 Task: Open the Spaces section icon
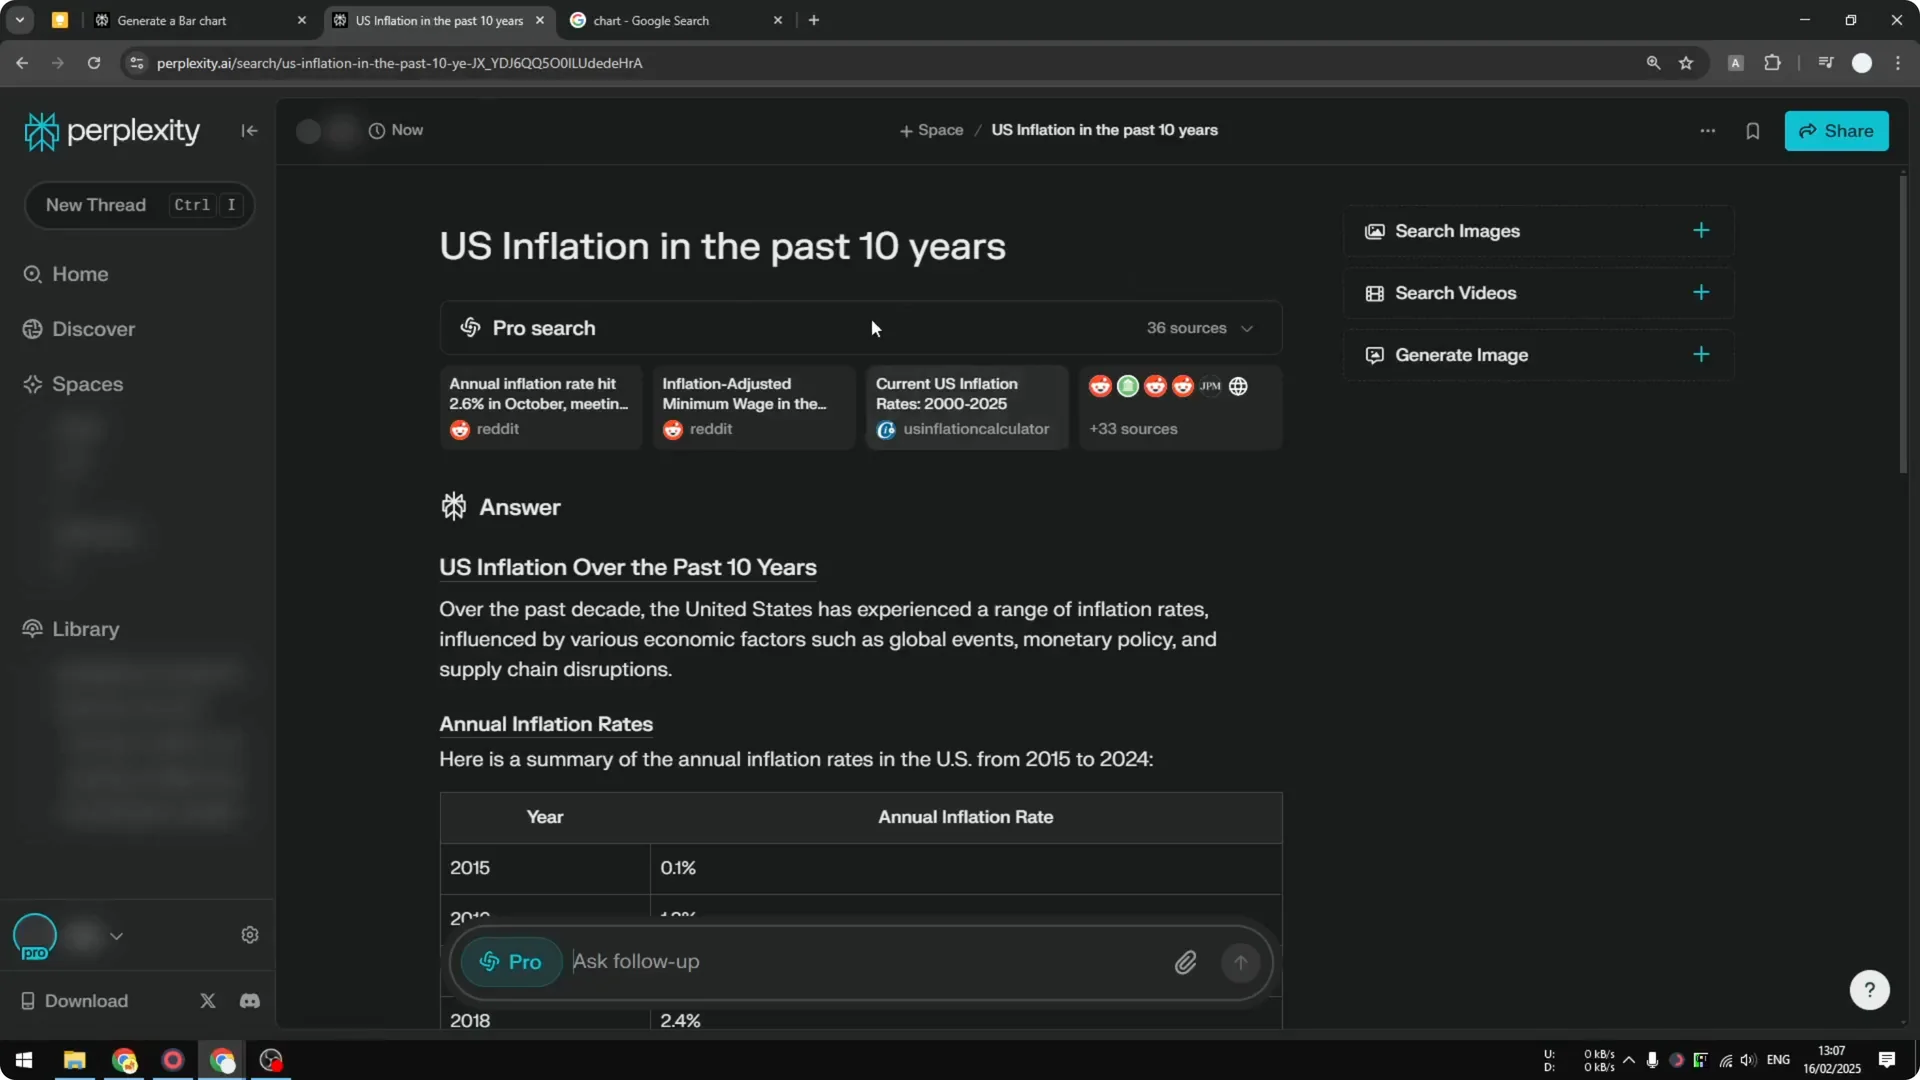(x=31, y=384)
